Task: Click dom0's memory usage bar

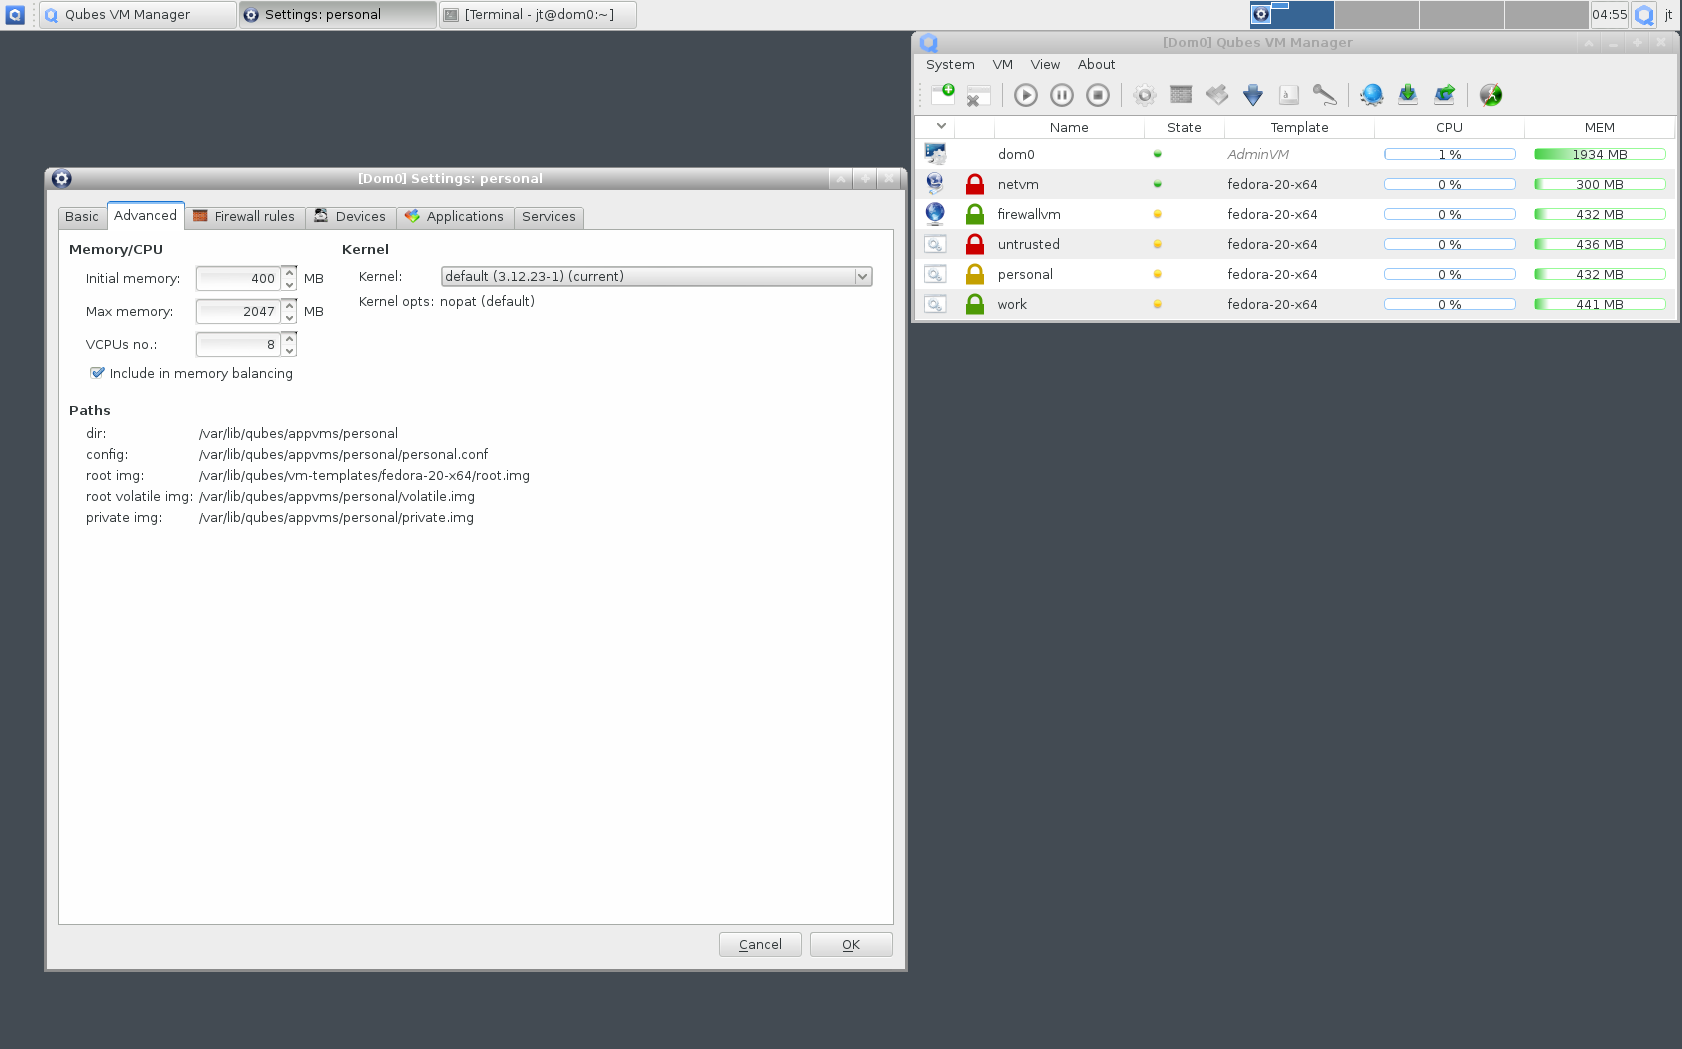Action: [x=1598, y=153]
